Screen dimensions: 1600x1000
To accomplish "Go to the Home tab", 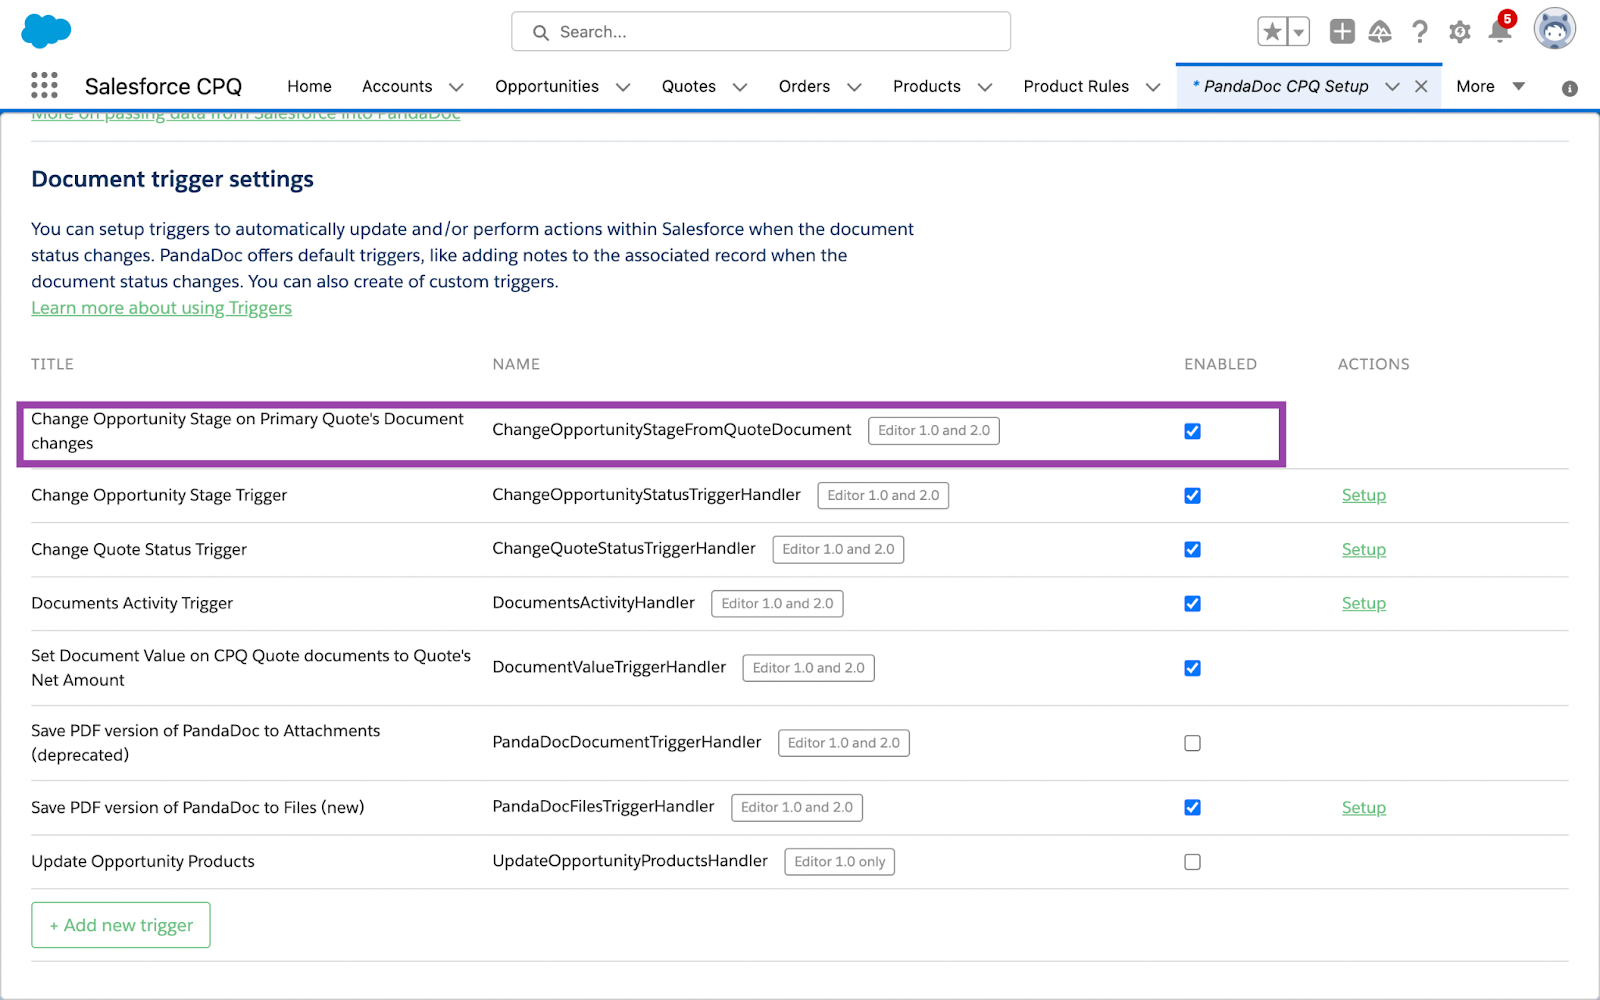I will click(309, 86).
